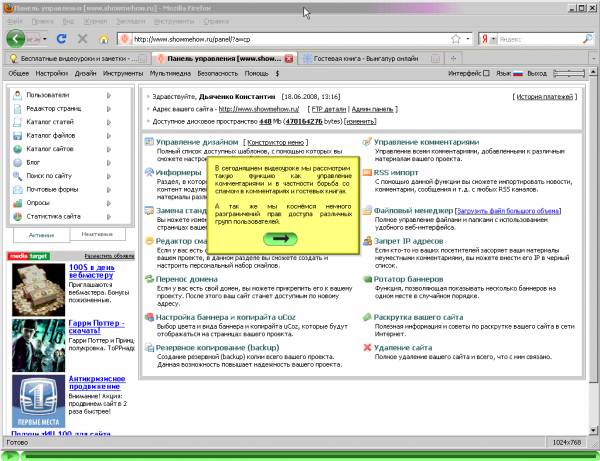Screen dimensions: 600x461
Task: Open the Настройки panel menu
Action: [x=52, y=73]
